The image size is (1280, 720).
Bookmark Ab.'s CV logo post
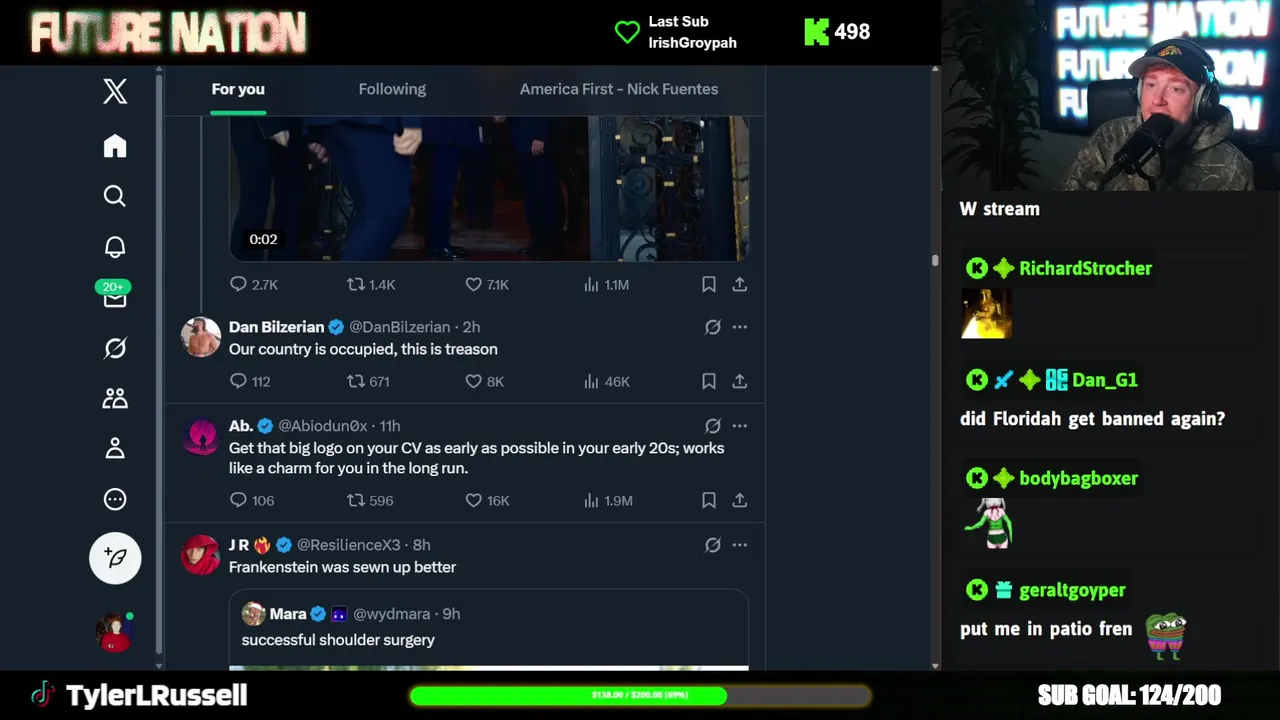[x=709, y=500]
